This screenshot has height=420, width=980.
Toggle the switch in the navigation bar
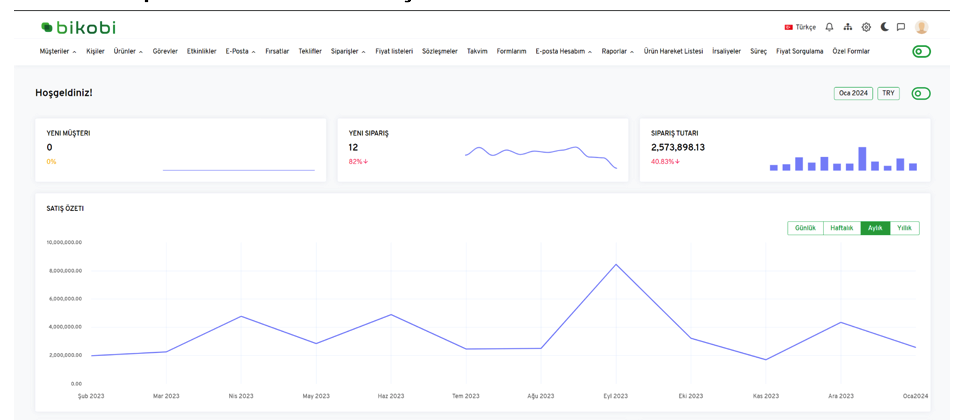tap(921, 51)
